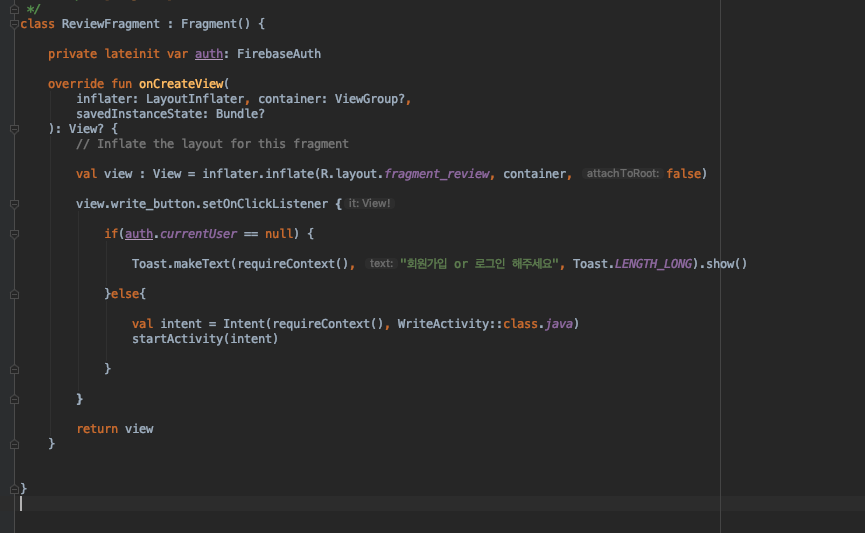This screenshot has width=865, height=533.
Task: Click the FirebaseAuth type name
Action: point(279,54)
